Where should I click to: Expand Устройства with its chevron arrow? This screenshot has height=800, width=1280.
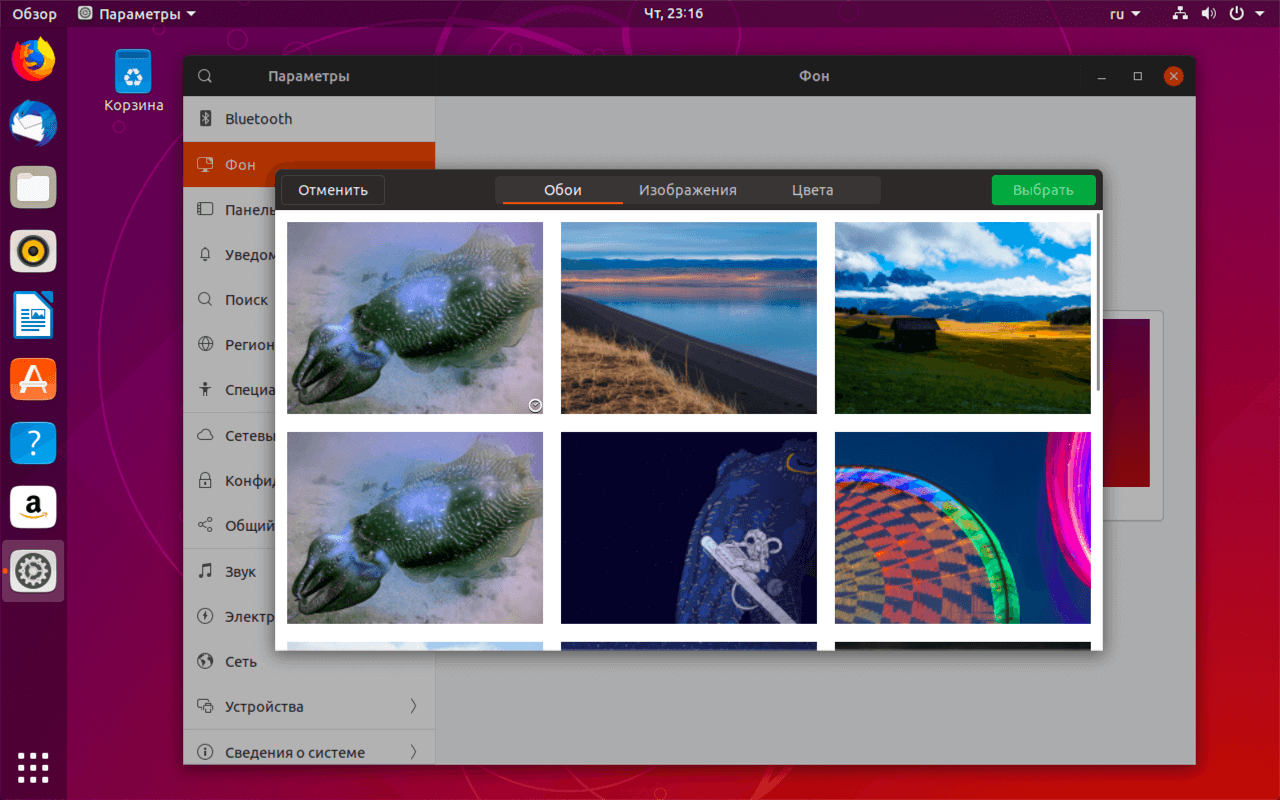(413, 706)
